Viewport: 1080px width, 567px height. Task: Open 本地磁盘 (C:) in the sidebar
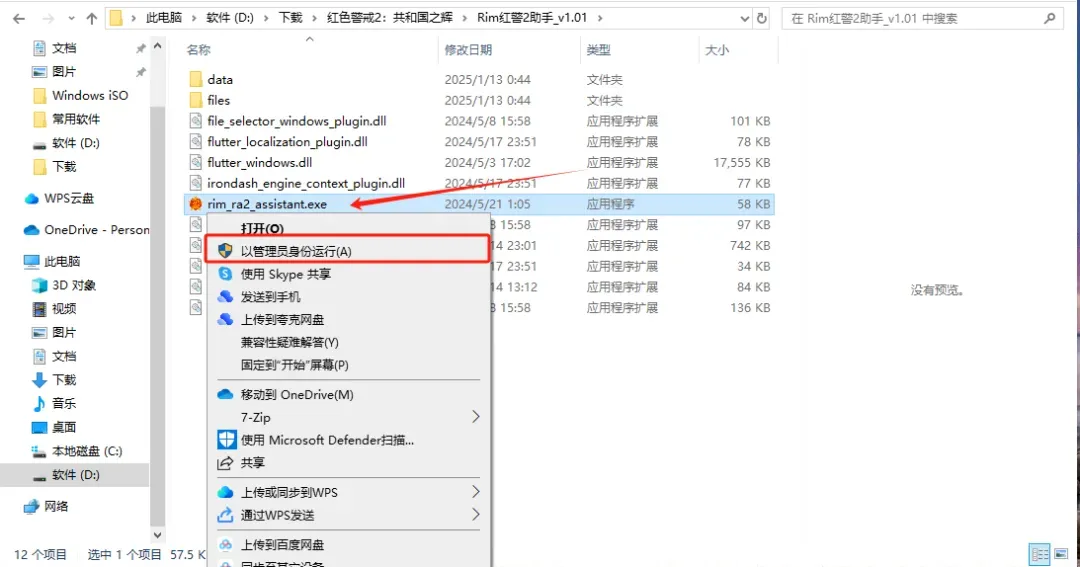[x=87, y=451]
